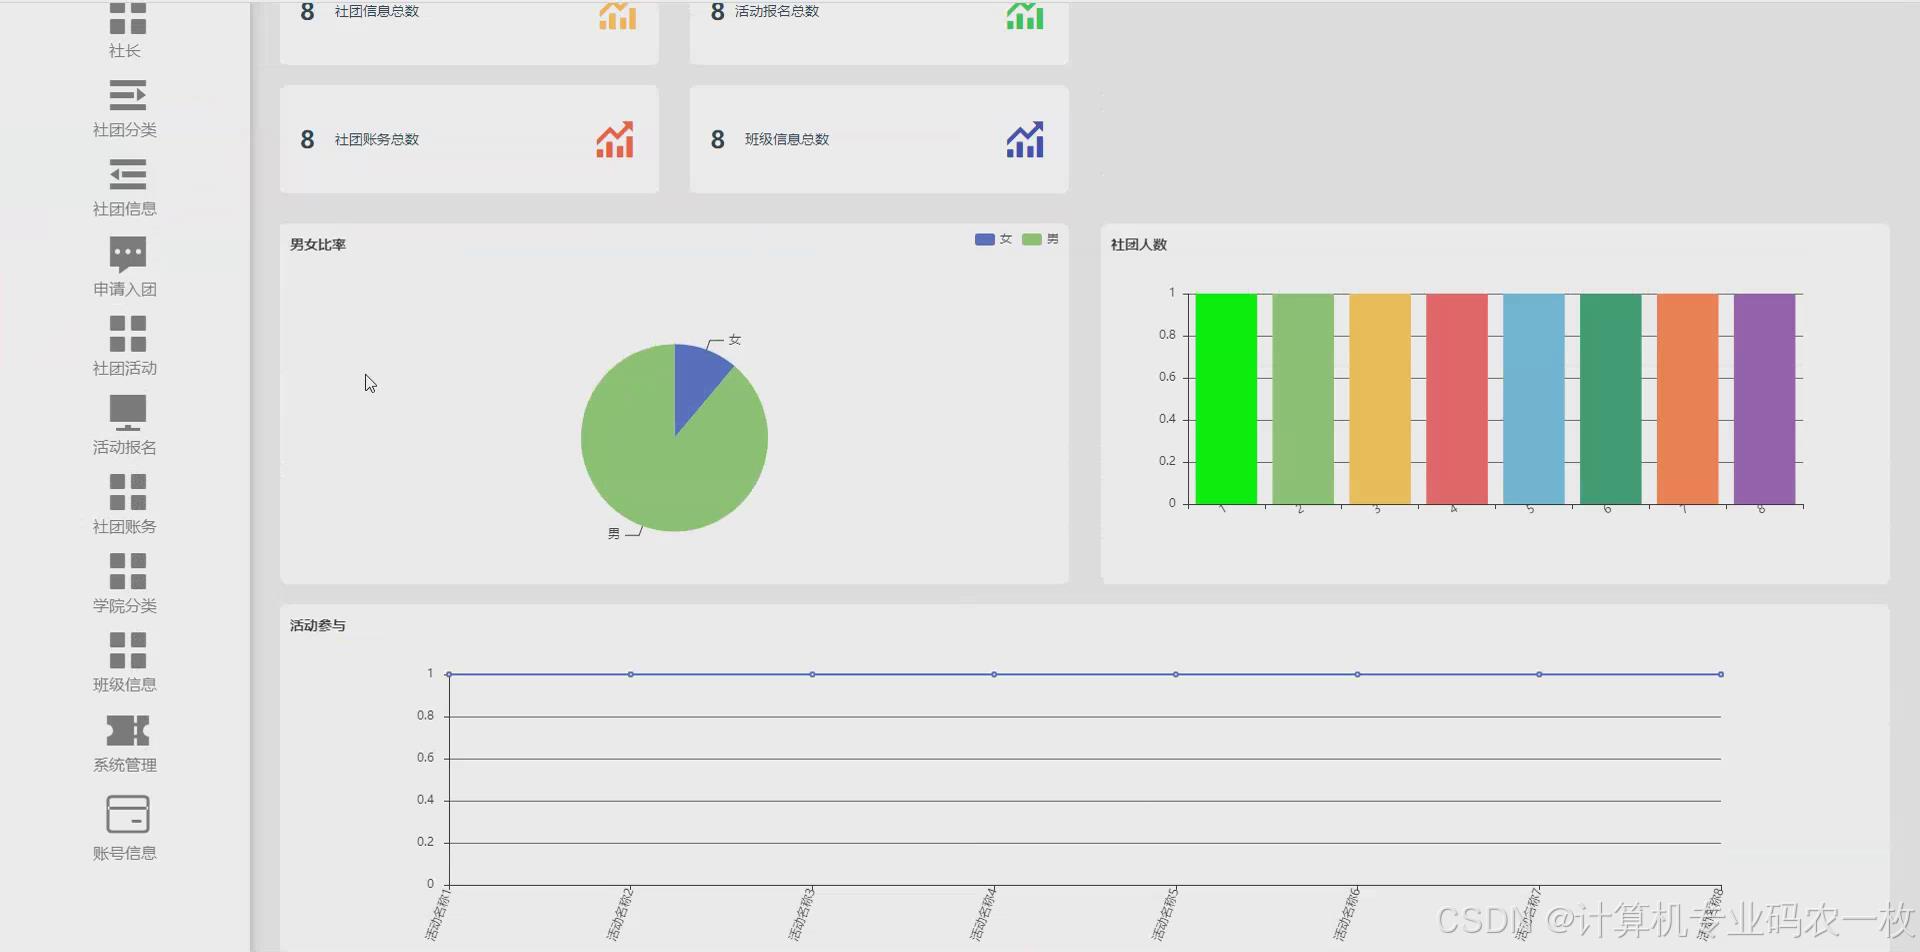
Task: Click the 账号信息 sidebar label
Action: click(125, 853)
